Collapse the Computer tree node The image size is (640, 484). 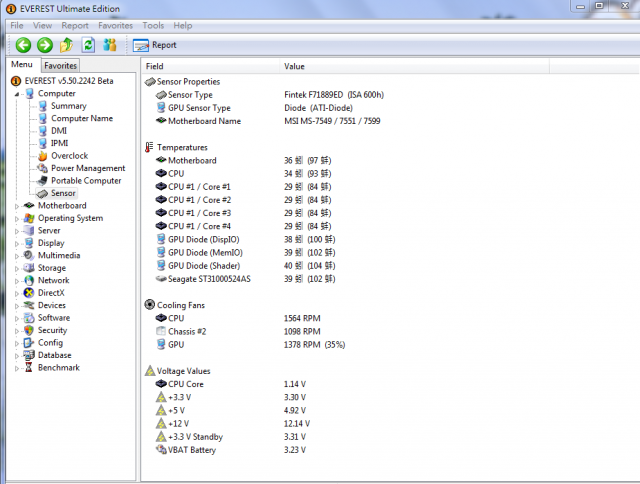(x=17, y=94)
